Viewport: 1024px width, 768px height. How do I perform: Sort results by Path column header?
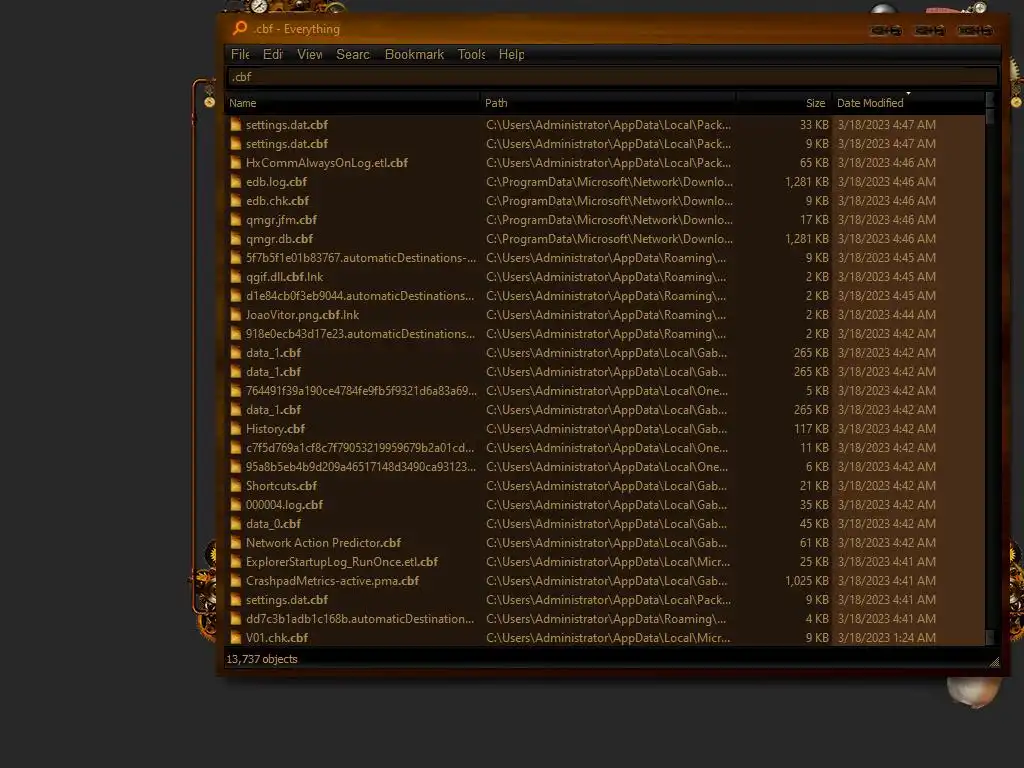pos(607,103)
